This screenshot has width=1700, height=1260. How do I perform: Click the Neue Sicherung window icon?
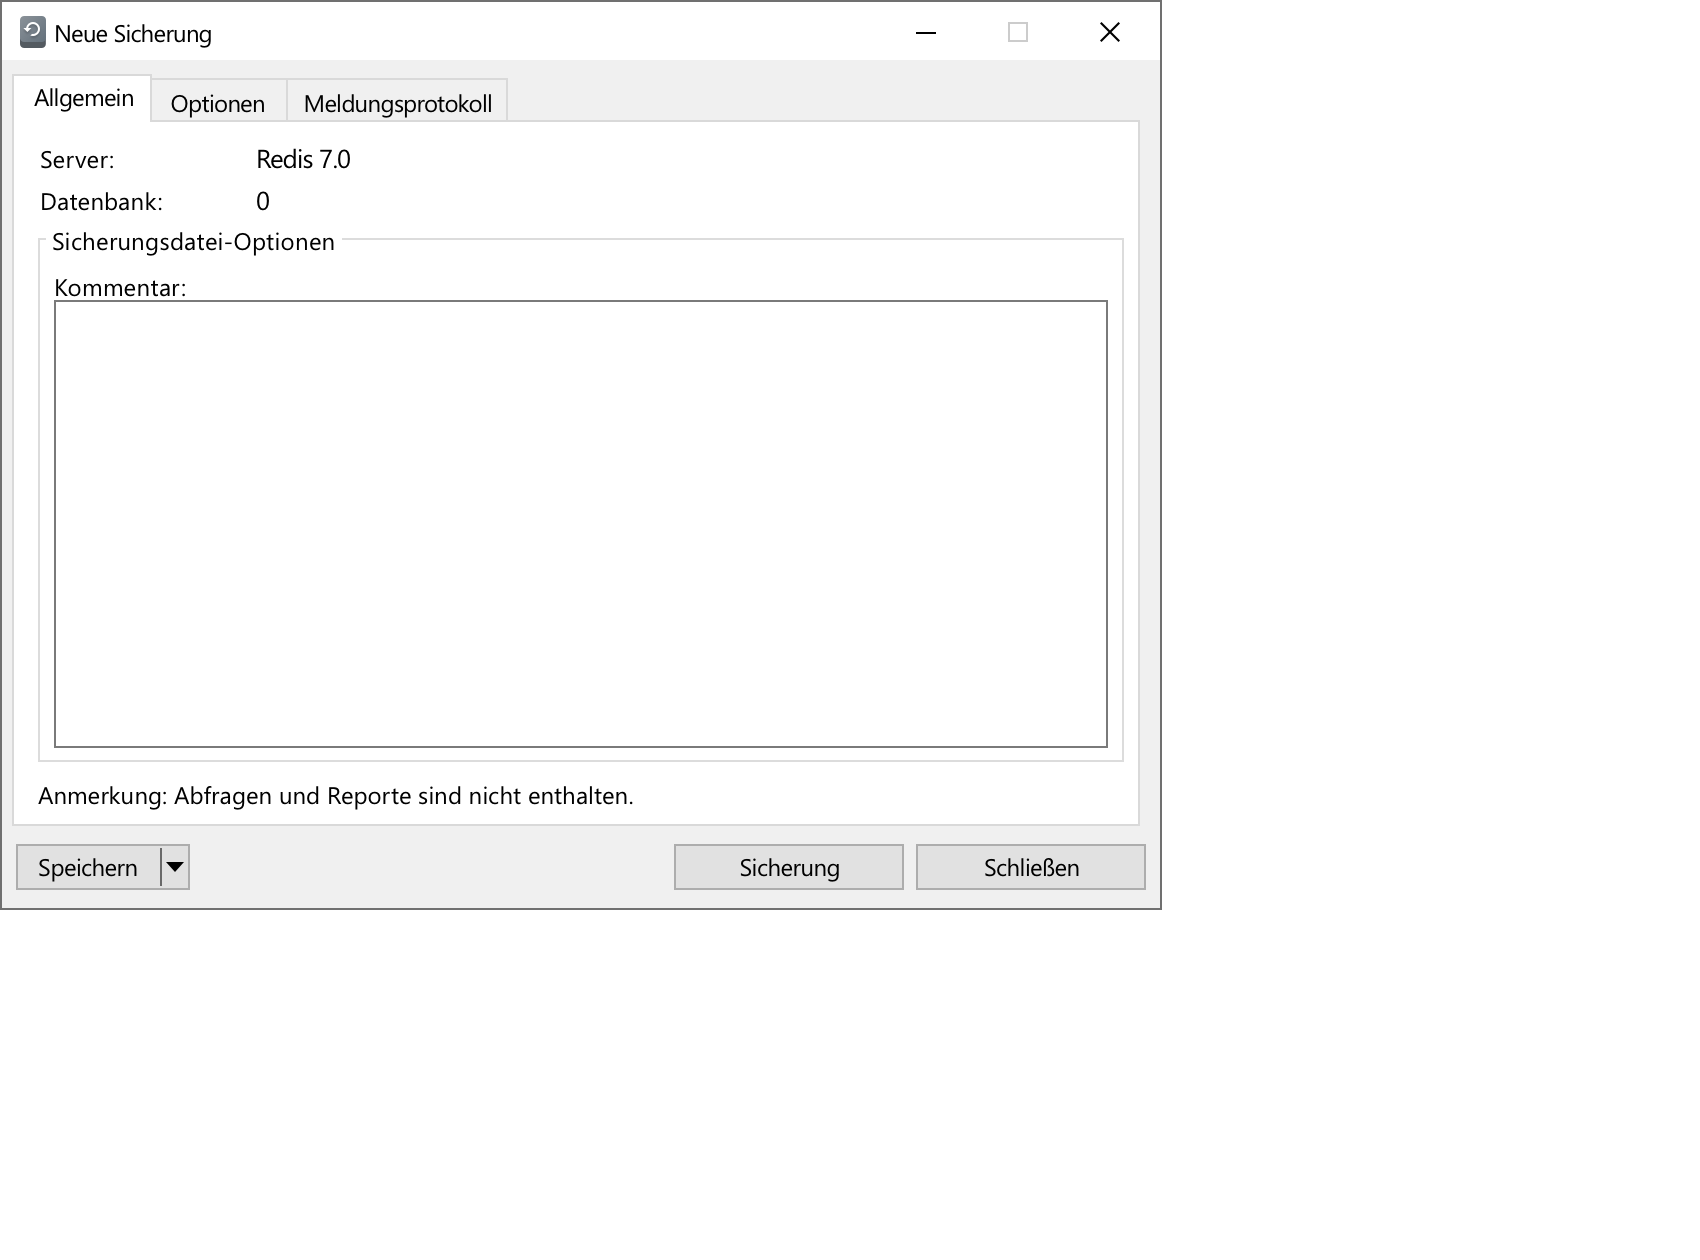pyautogui.click(x=33, y=33)
